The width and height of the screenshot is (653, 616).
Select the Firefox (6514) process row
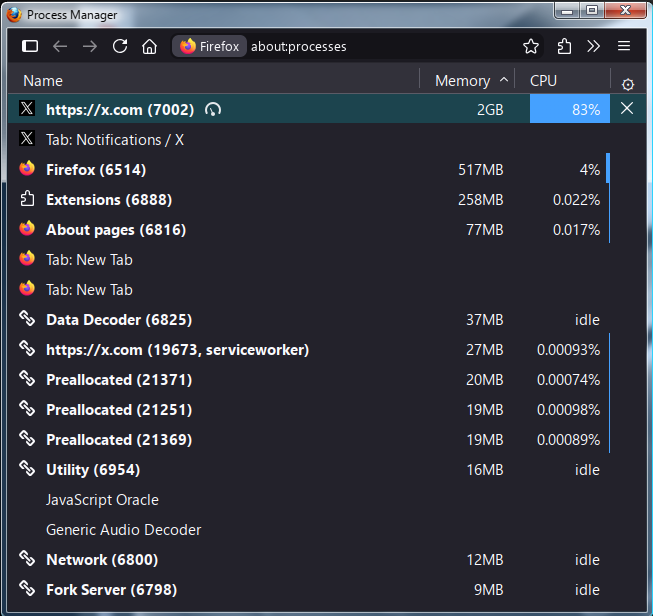pyautogui.click(x=327, y=170)
